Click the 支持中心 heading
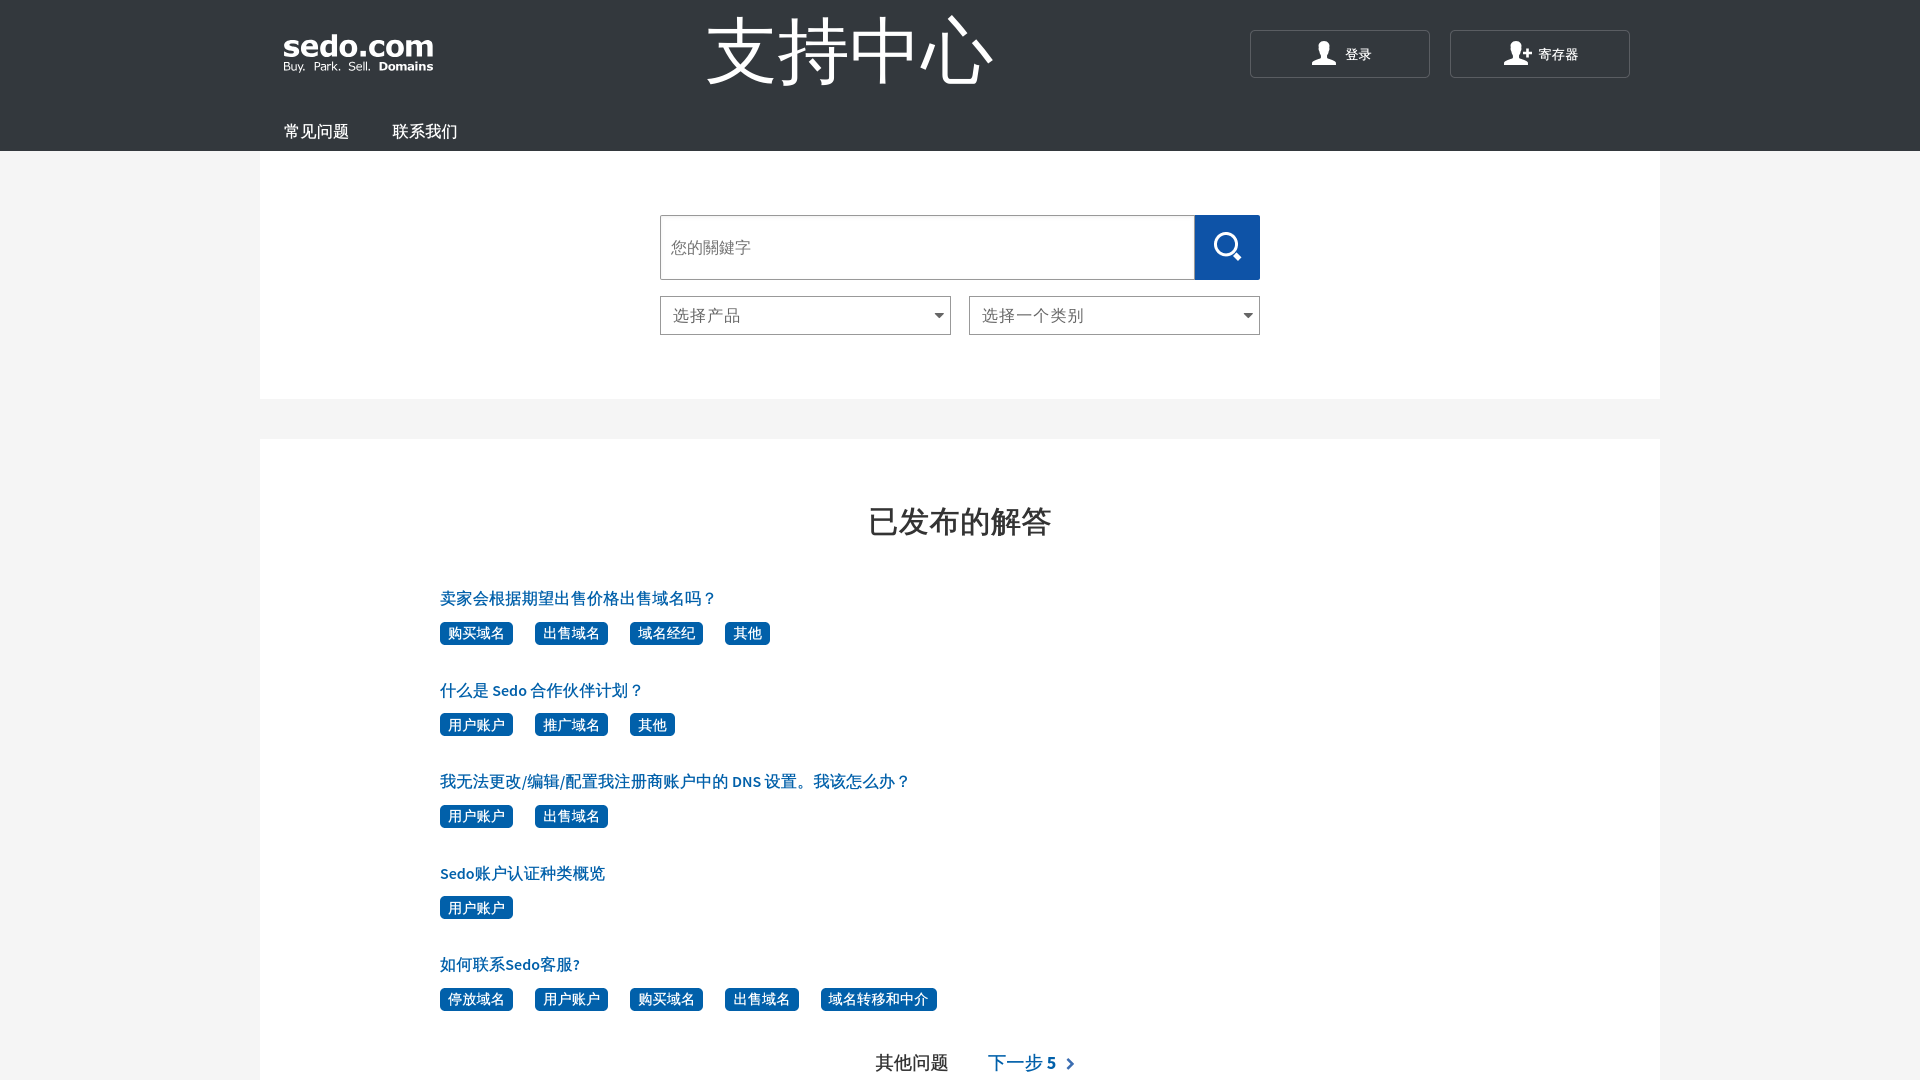This screenshot has width=1920, height=1080. click(x=850, y=51)
